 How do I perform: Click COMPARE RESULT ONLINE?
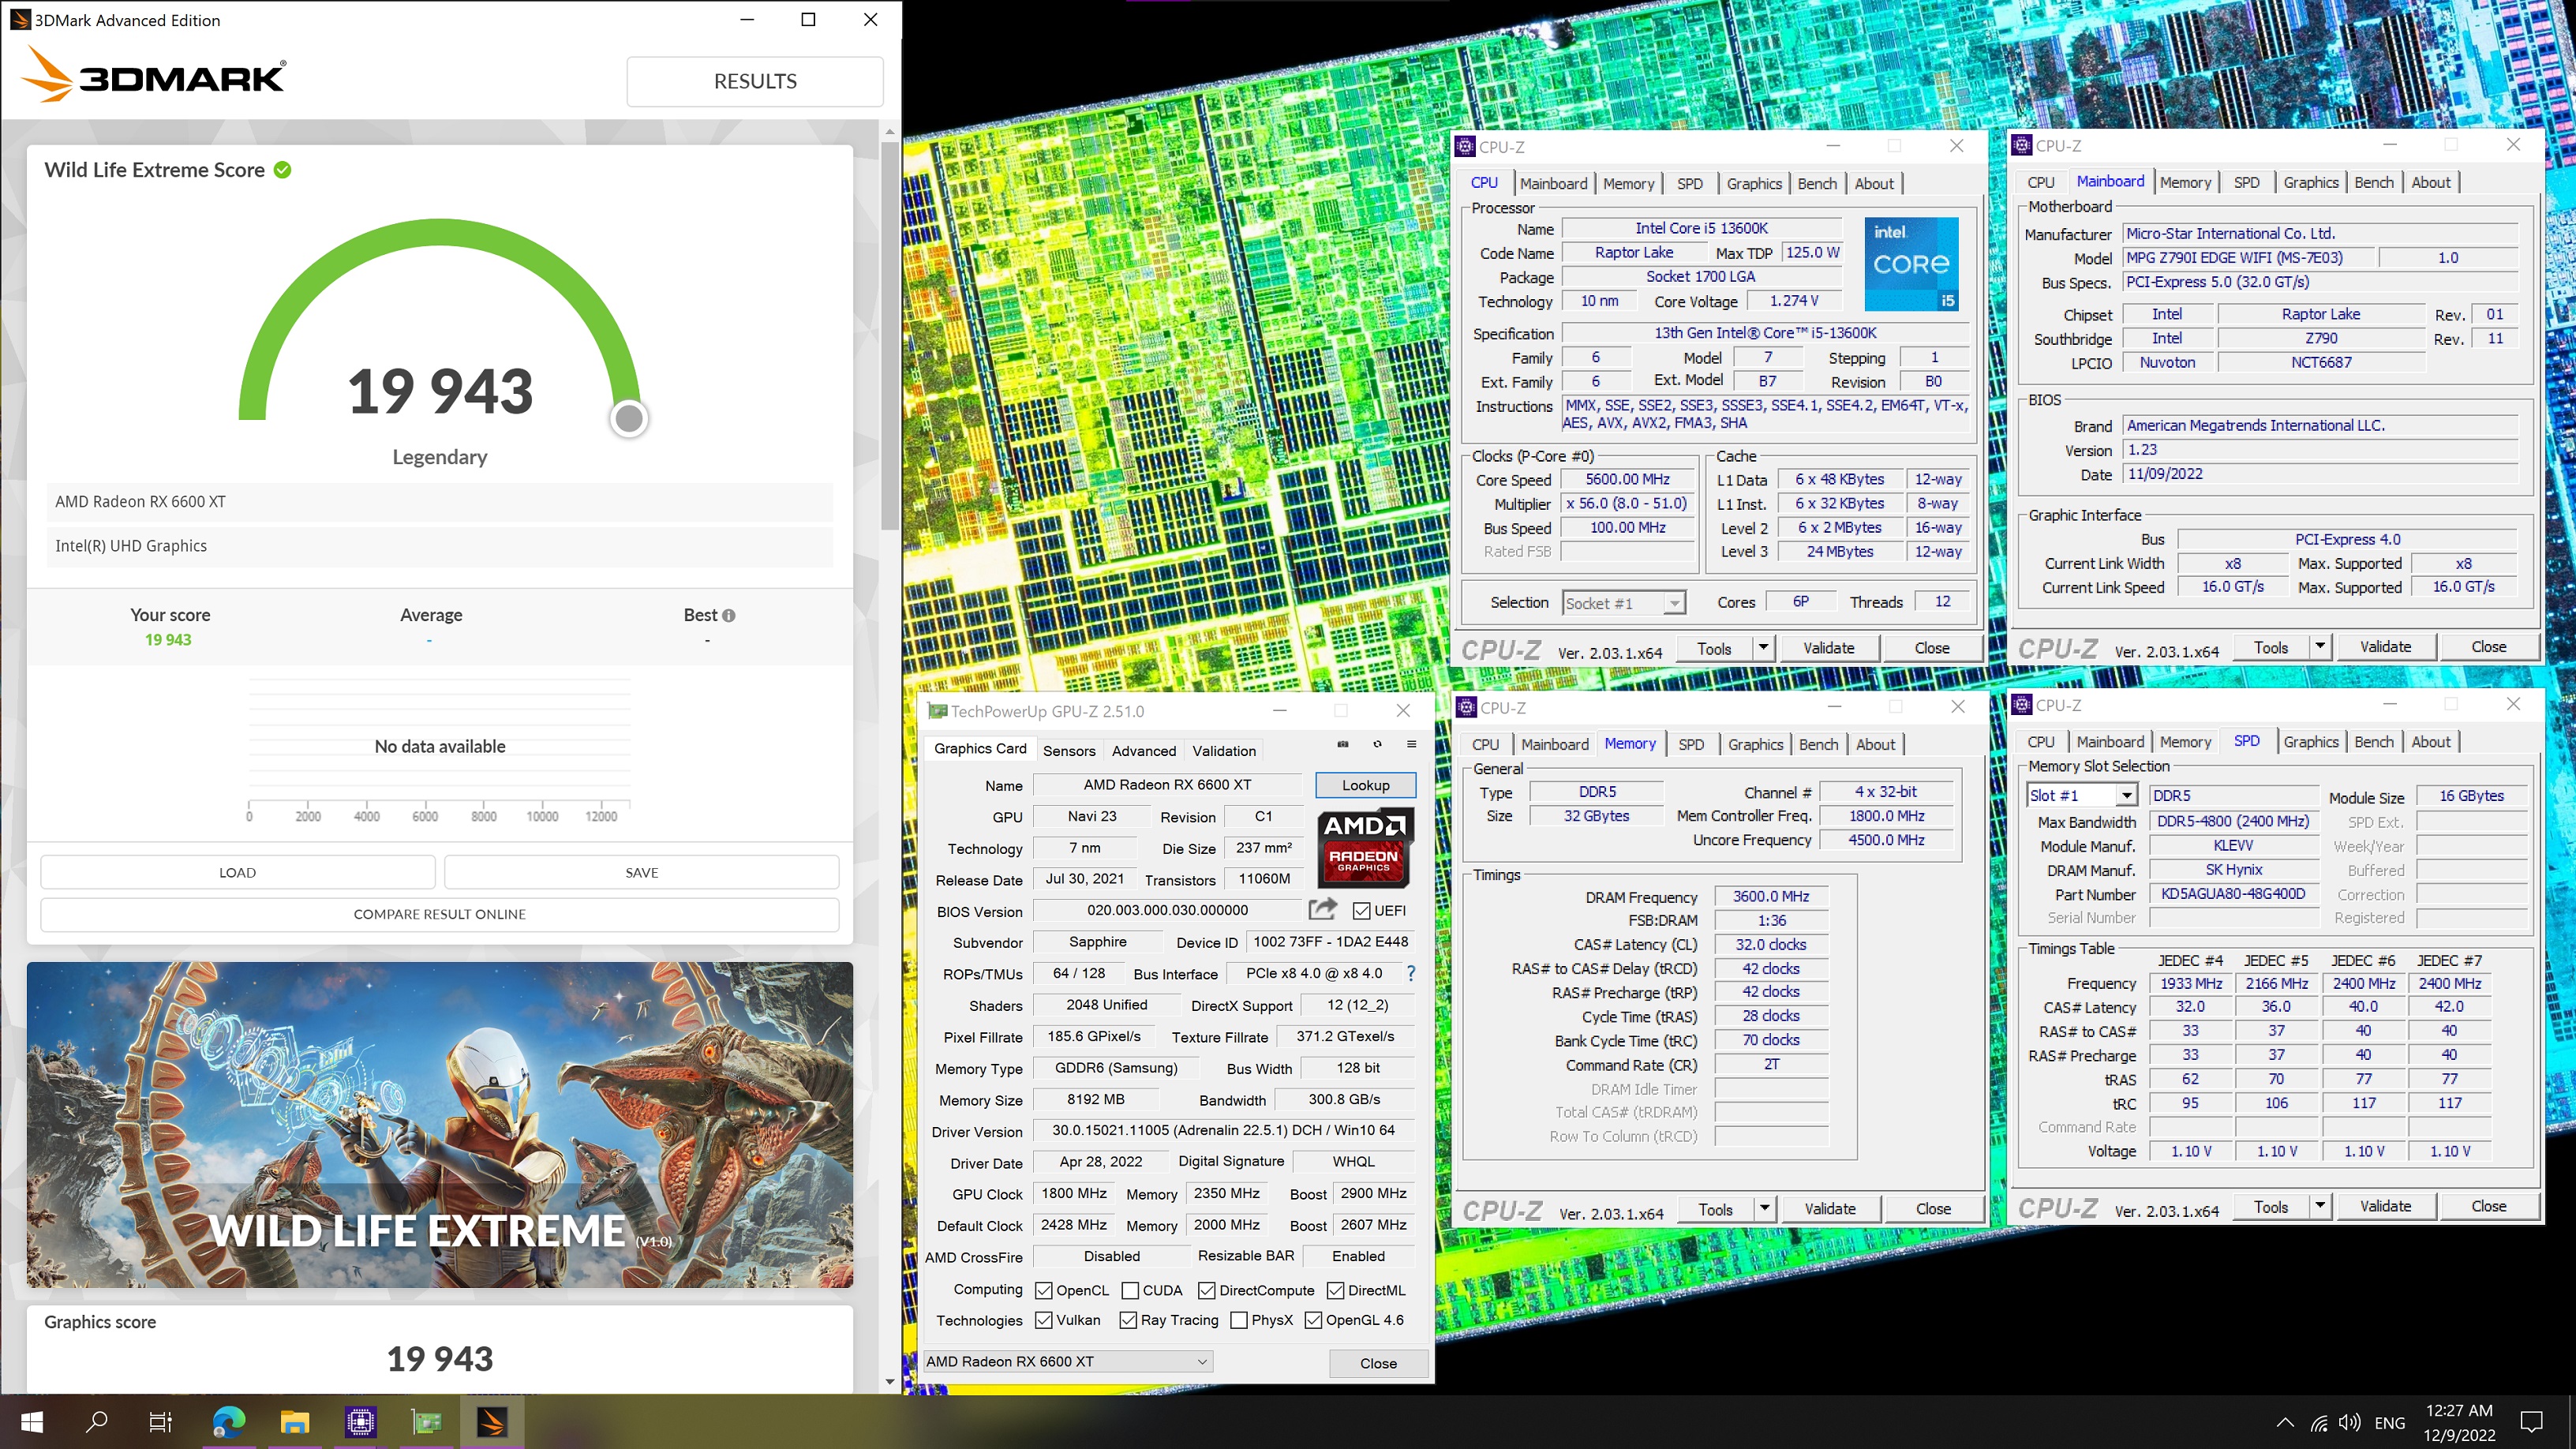(x=439, y=914)
